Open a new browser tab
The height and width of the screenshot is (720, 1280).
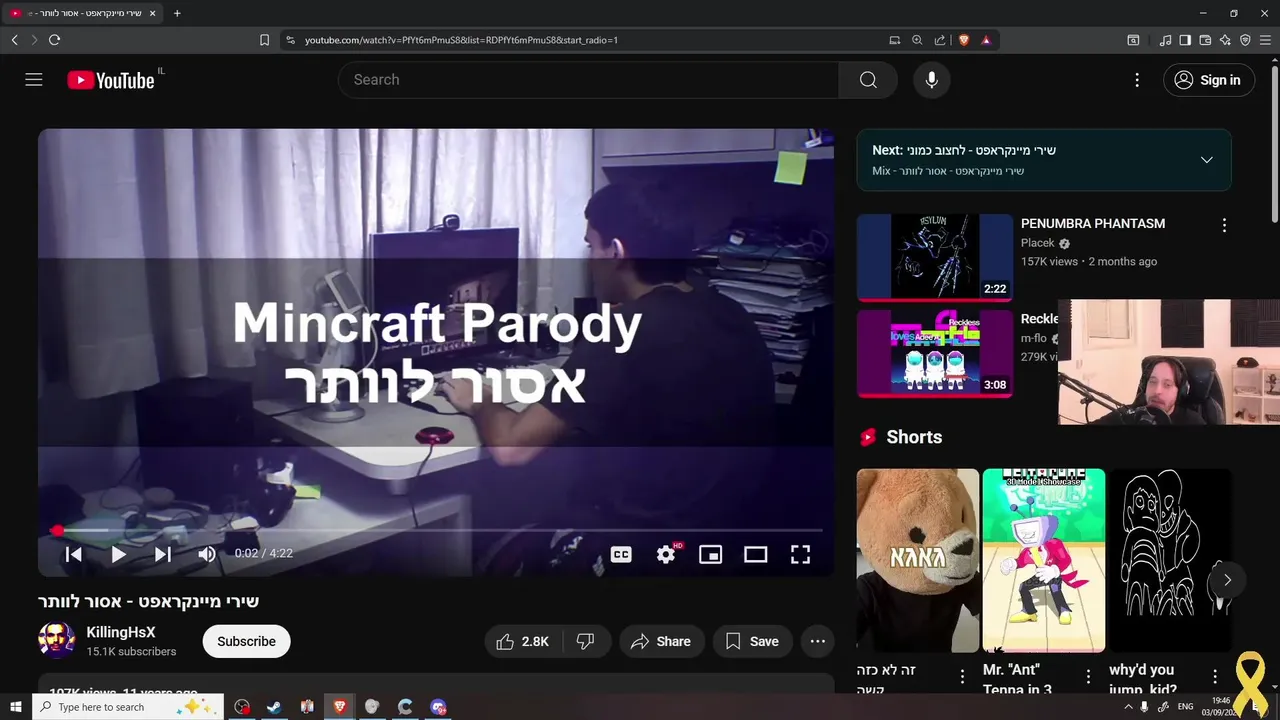[177, 13]
